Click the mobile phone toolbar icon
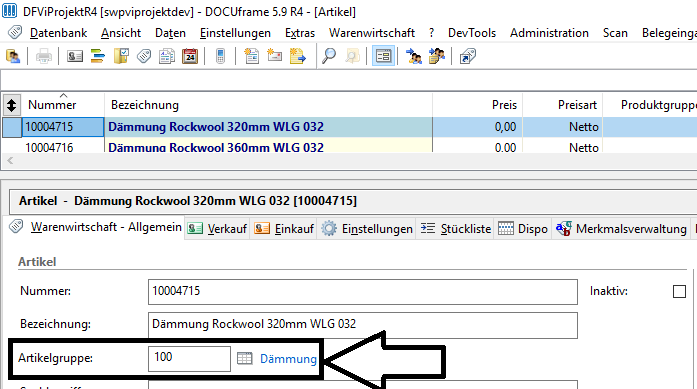This screenshot has width=697, height=389. pos(220,56)
